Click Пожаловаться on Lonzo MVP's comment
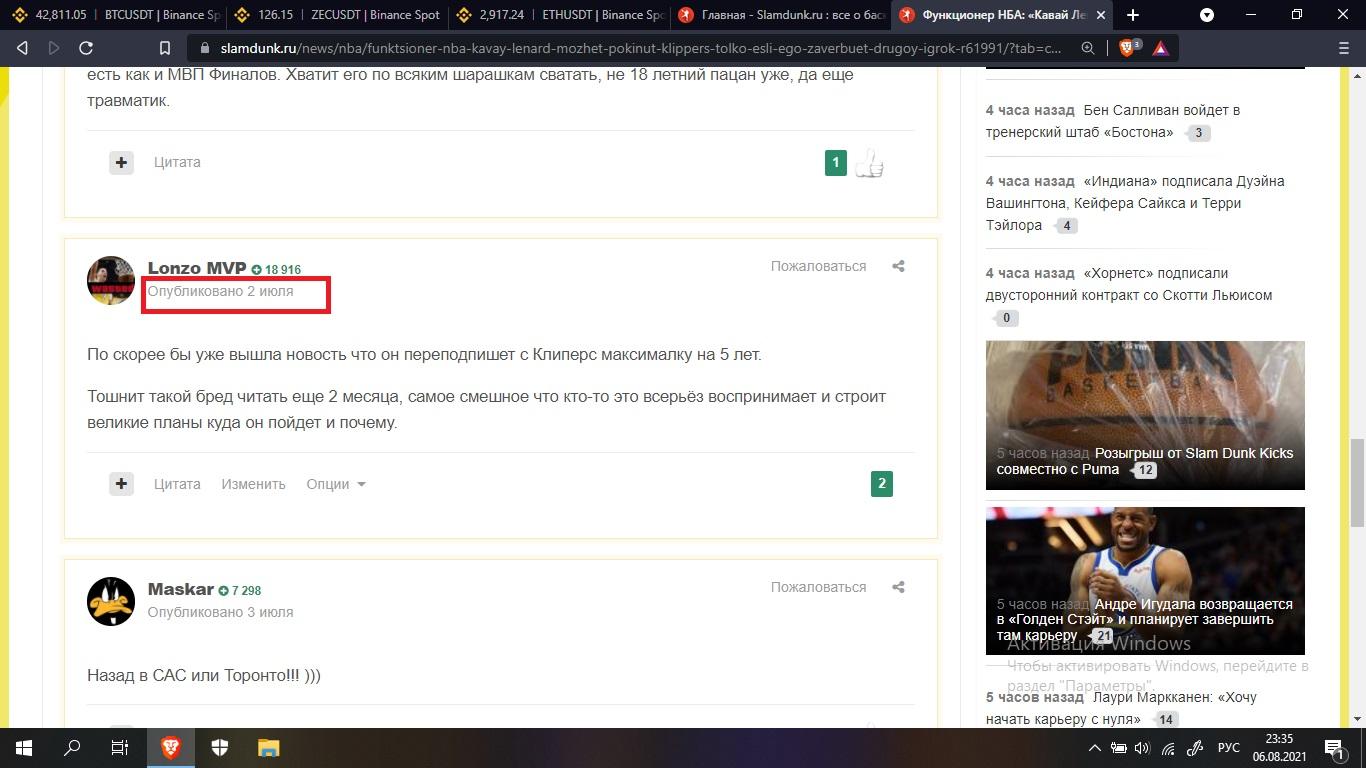Screen dimensions: 1366x768 click(818, 266)
